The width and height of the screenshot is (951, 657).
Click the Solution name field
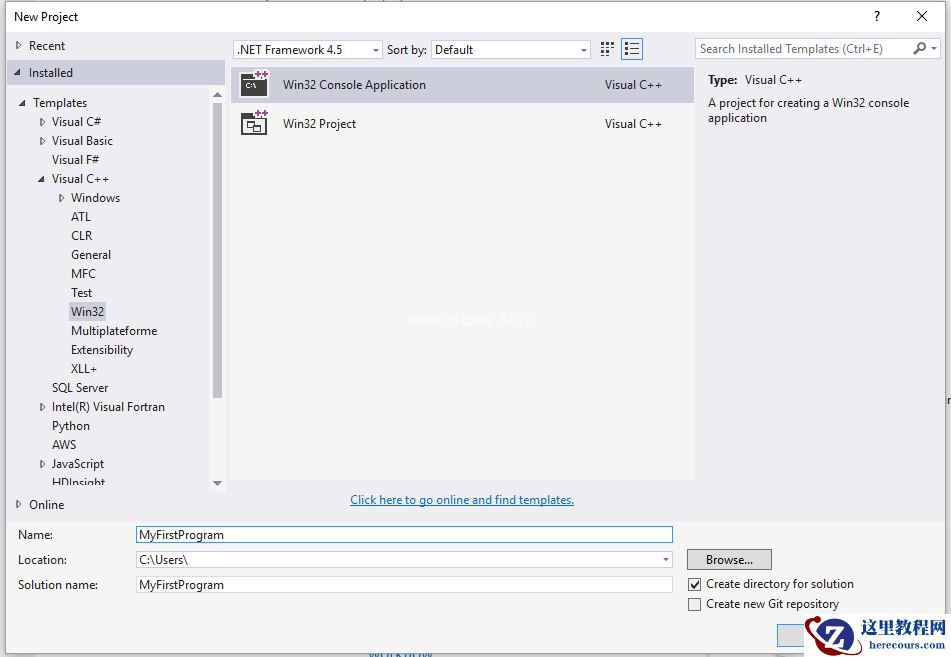(405, 585)
